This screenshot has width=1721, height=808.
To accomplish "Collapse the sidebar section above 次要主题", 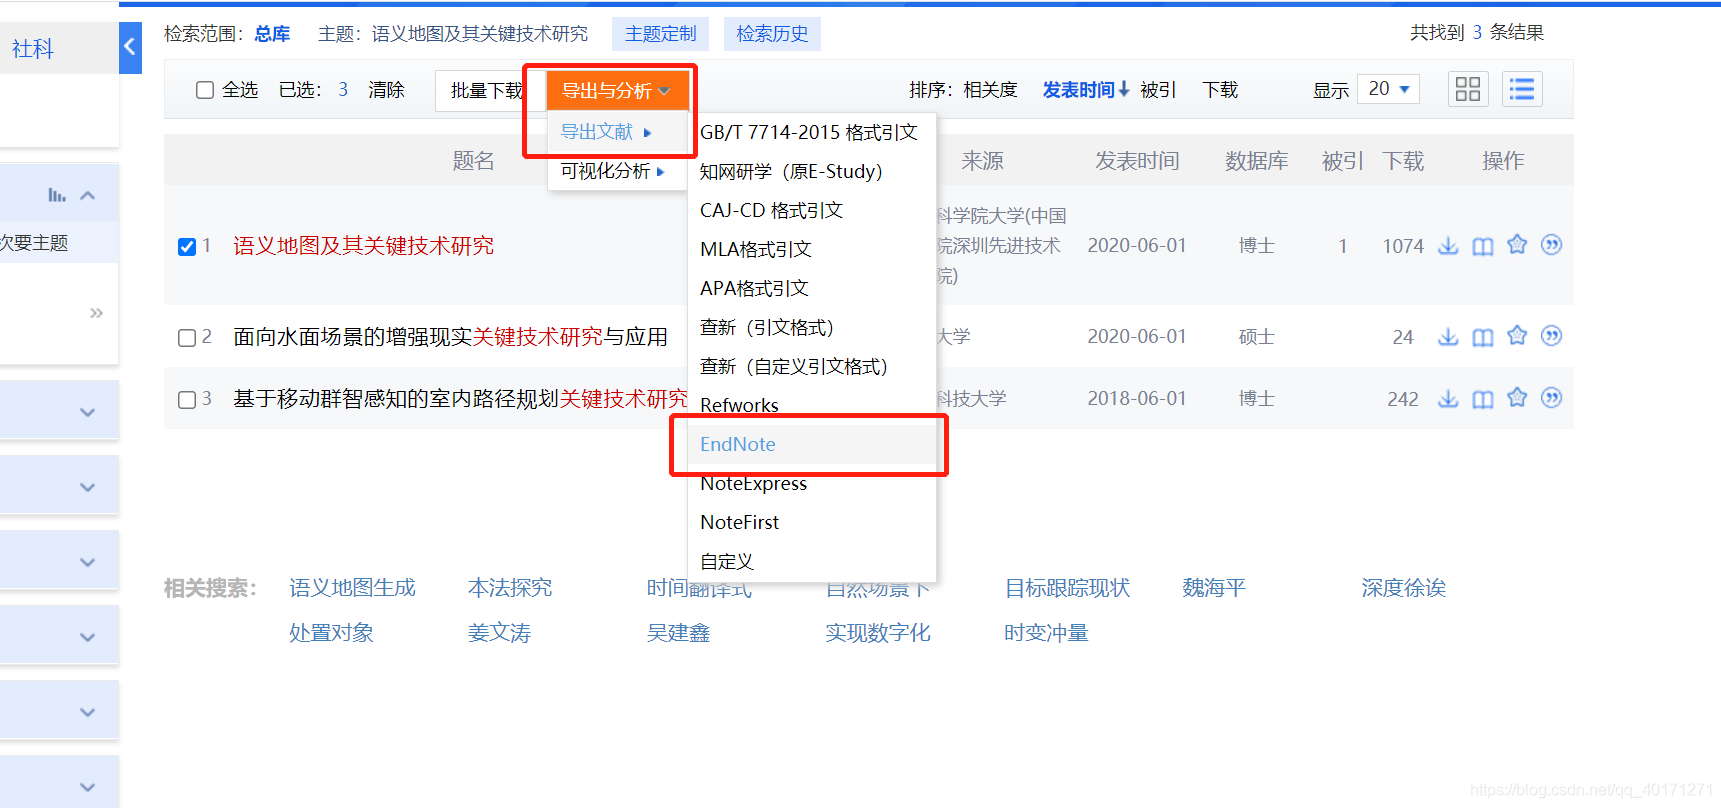I will click(88, 195).
